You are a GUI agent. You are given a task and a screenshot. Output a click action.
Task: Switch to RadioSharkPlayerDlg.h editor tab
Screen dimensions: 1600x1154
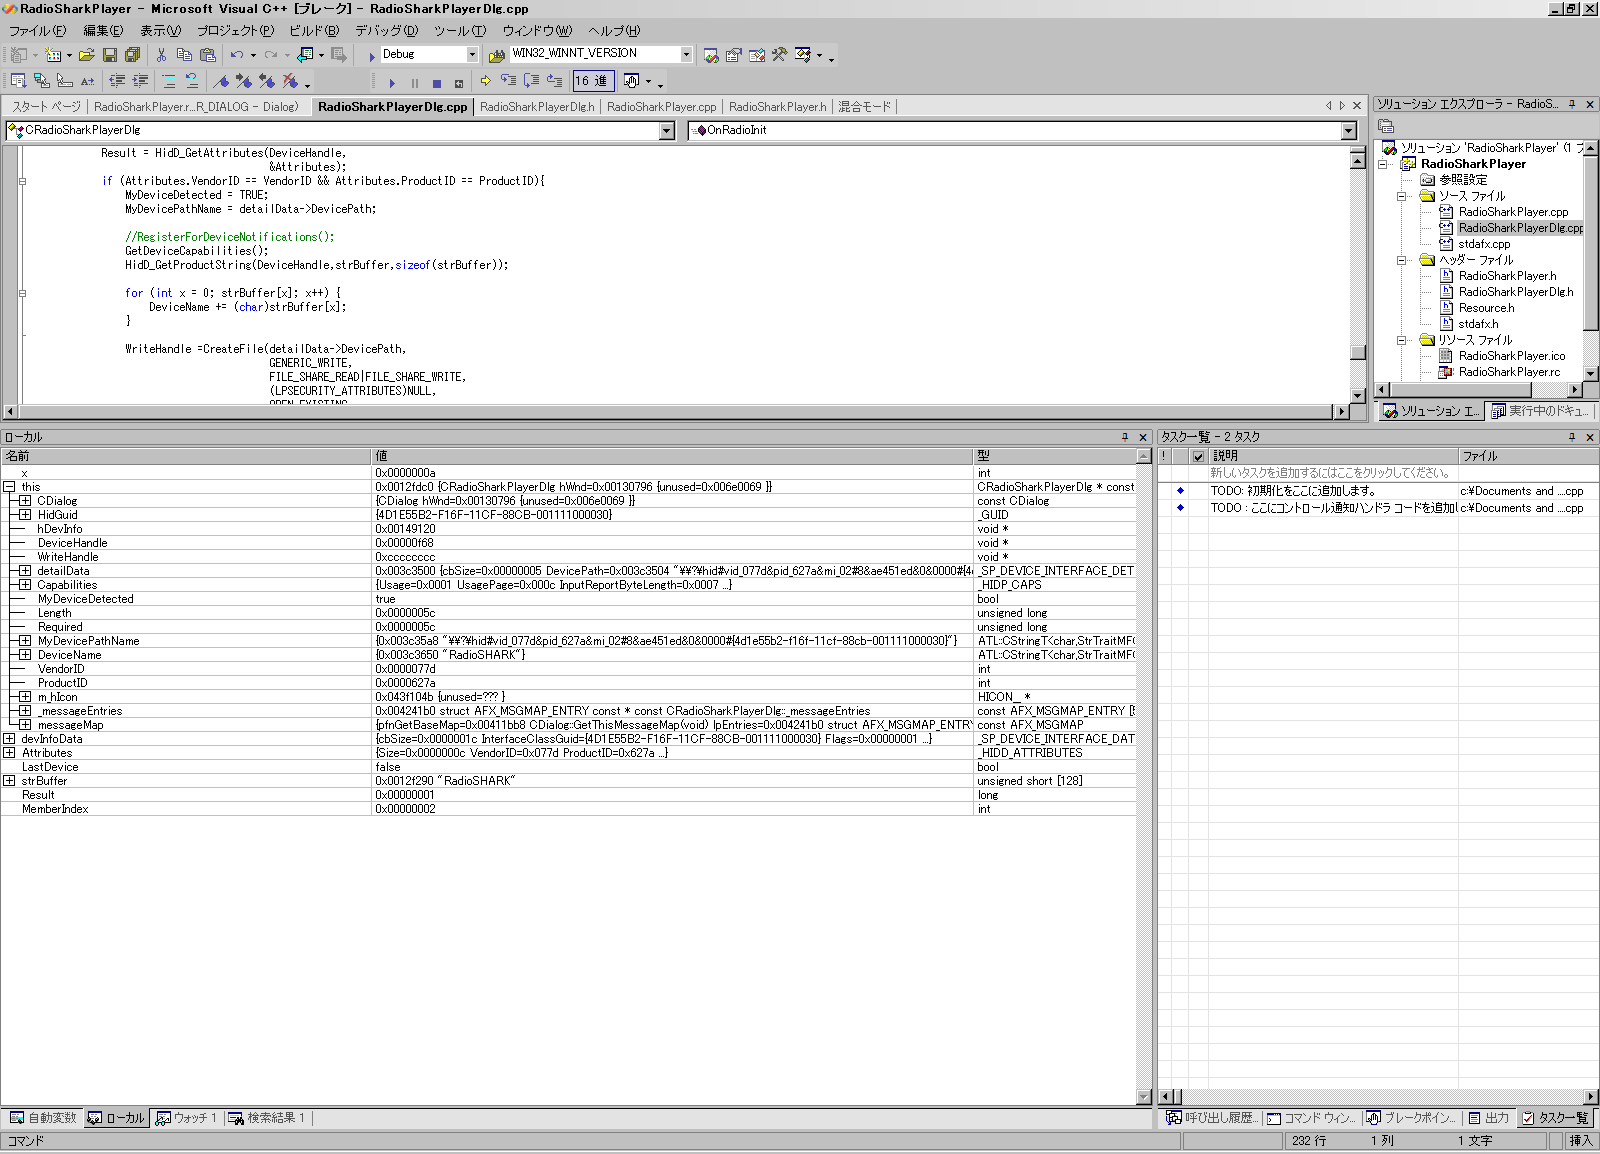point(537,107)
